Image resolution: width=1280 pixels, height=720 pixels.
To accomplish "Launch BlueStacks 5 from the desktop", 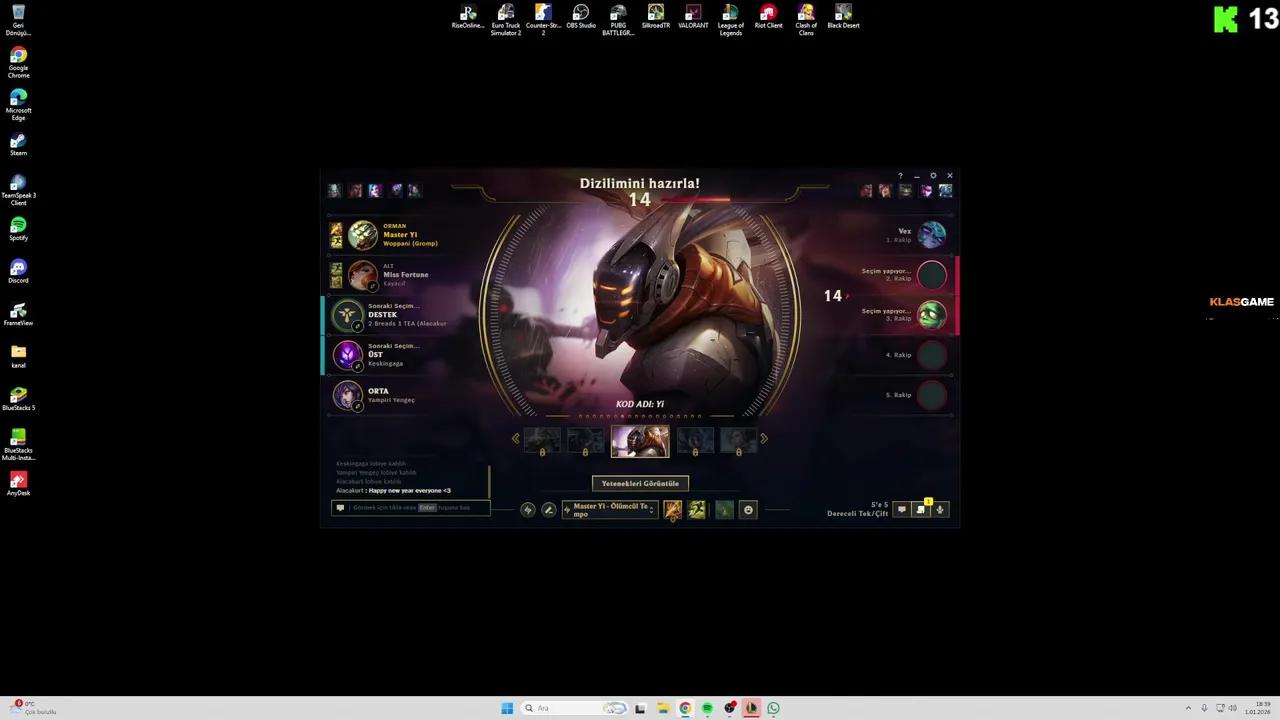I will tap(18, 399).
